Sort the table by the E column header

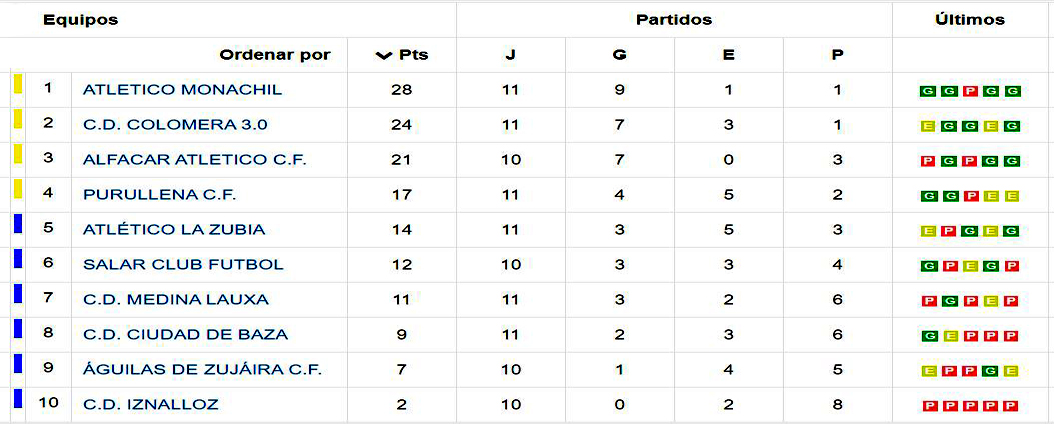(728, 55)
